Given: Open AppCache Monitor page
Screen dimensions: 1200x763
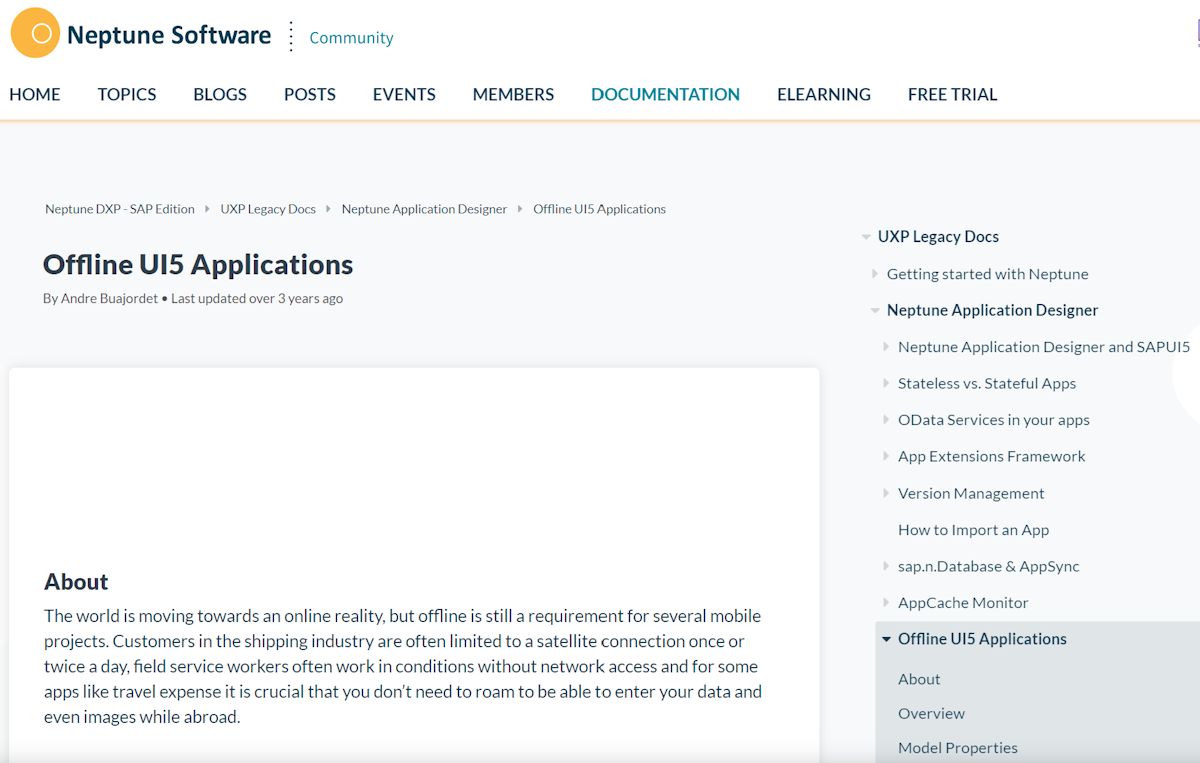Looking at the screenshot, I should pos(963,602).
